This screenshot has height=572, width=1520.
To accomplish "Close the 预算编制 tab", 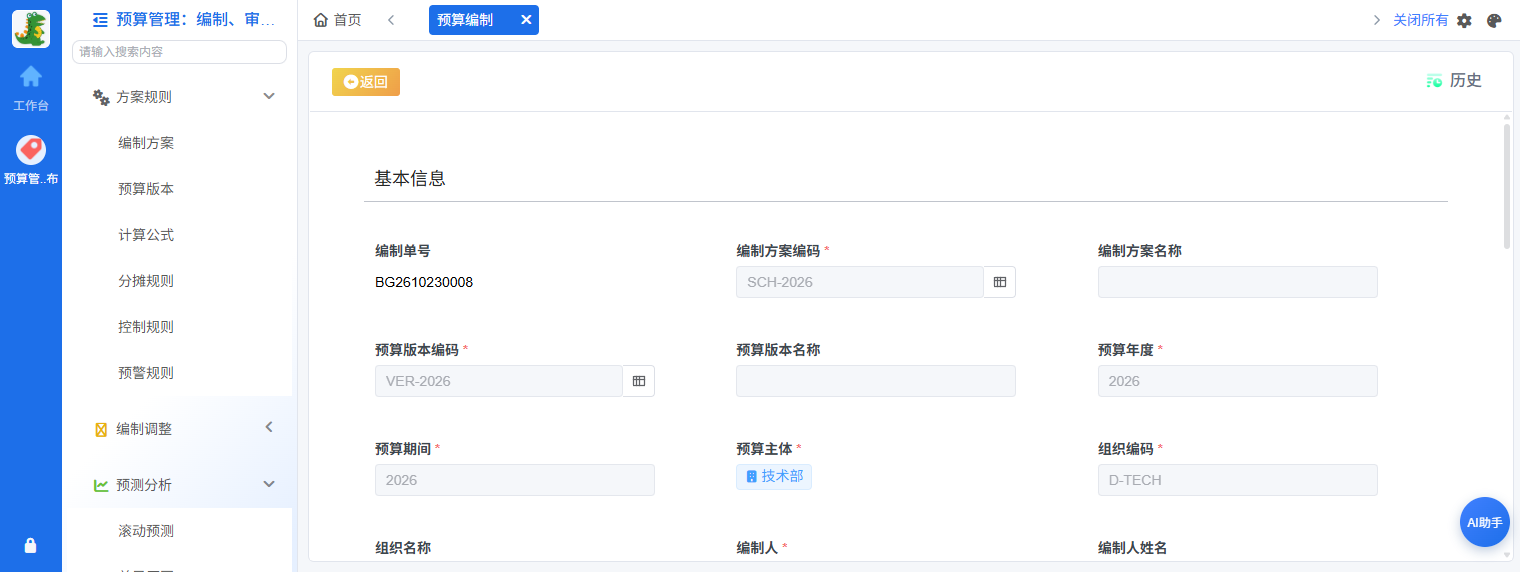I will pos(526,20).
